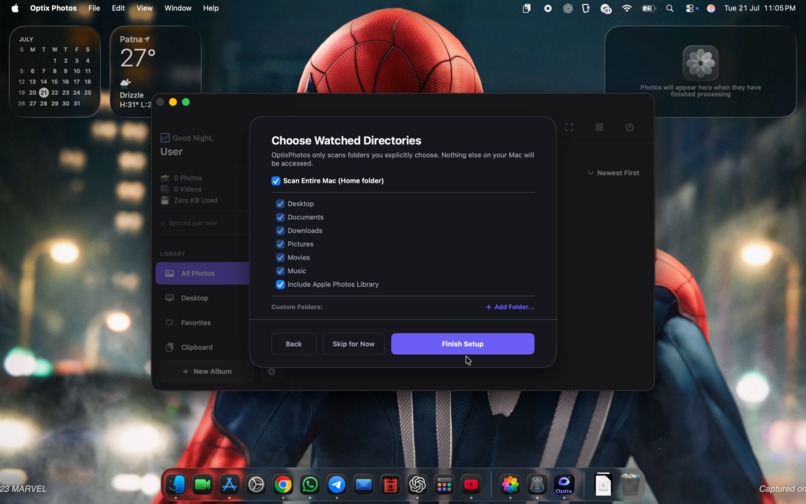Click the Finish Setup button

pos(463,344)
